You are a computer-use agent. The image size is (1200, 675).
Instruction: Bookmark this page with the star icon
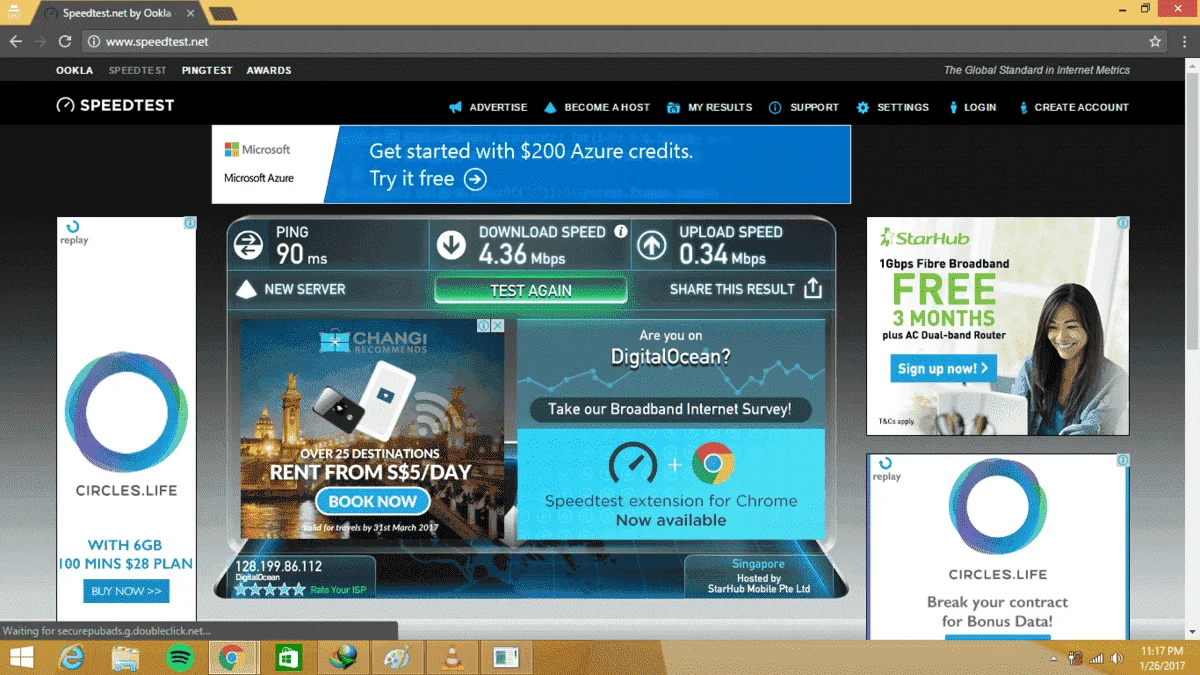click(1155, 42)
